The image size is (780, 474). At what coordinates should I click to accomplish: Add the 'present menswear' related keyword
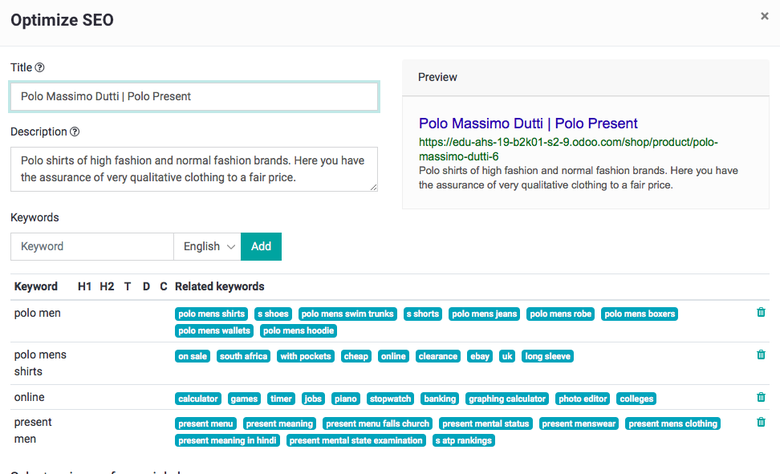pyautogui.click(x=579, y=424)
